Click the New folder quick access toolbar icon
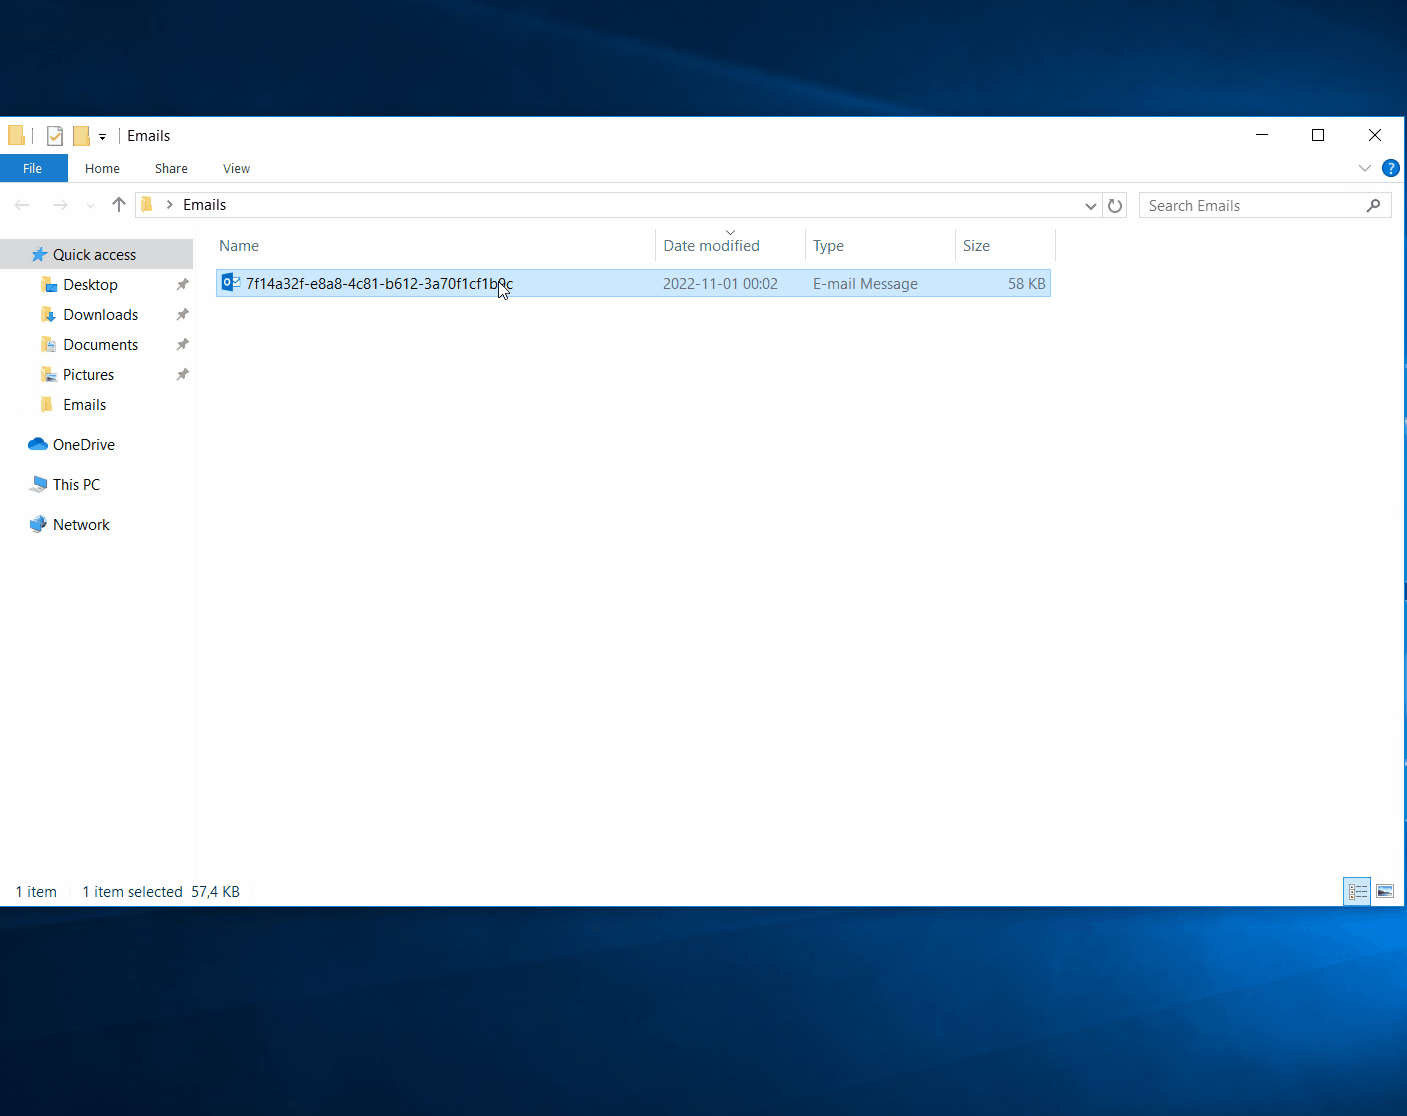 (x=81, y=136)
